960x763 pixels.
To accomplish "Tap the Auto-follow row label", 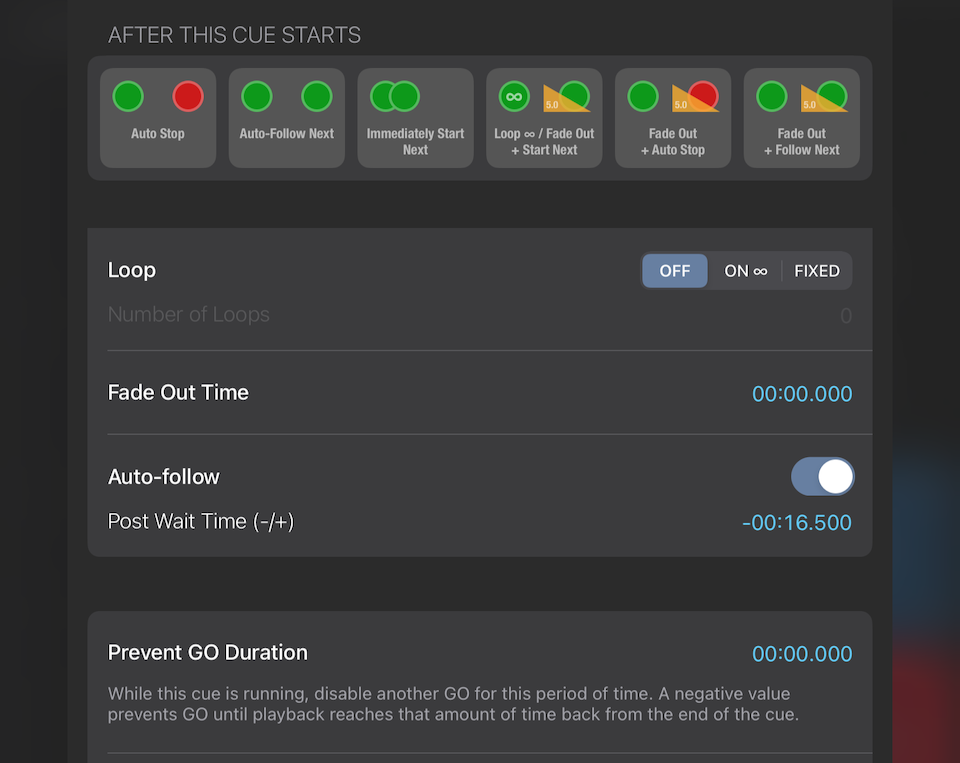I will (164, 477).
